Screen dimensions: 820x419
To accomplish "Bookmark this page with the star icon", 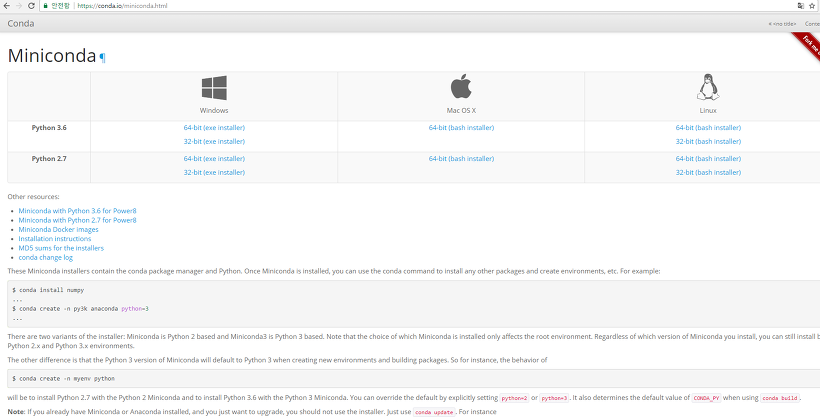I will pyautogui.click(x=812, y=6).
